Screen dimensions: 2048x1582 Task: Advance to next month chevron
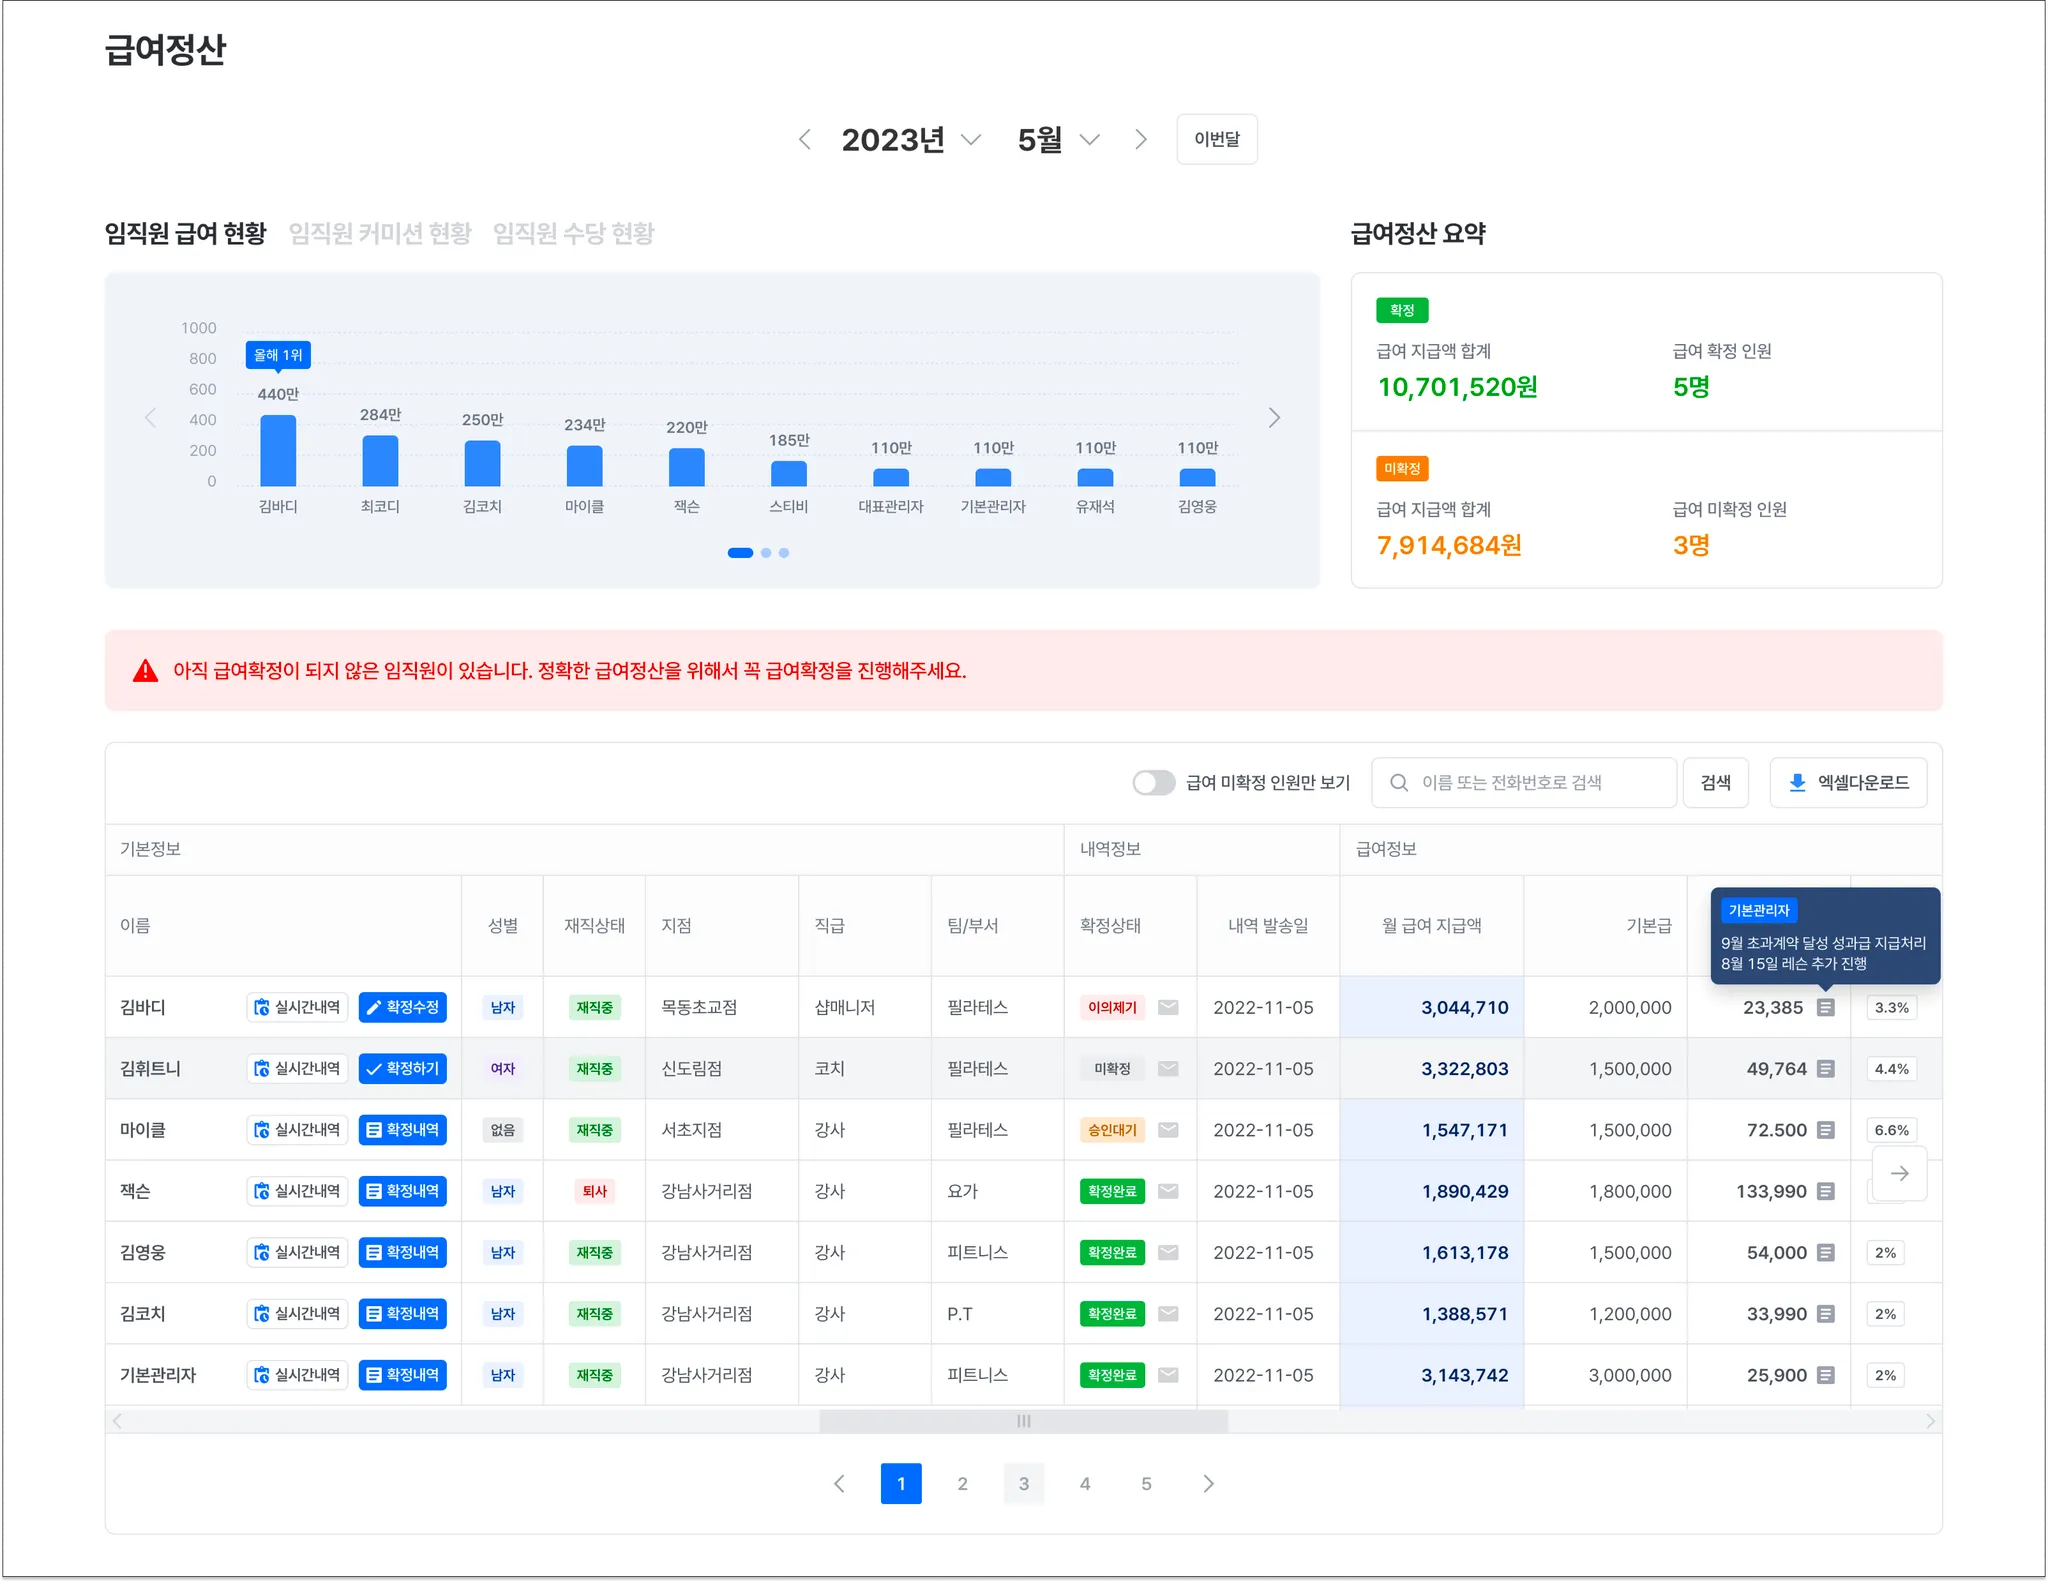(1140, 140)
